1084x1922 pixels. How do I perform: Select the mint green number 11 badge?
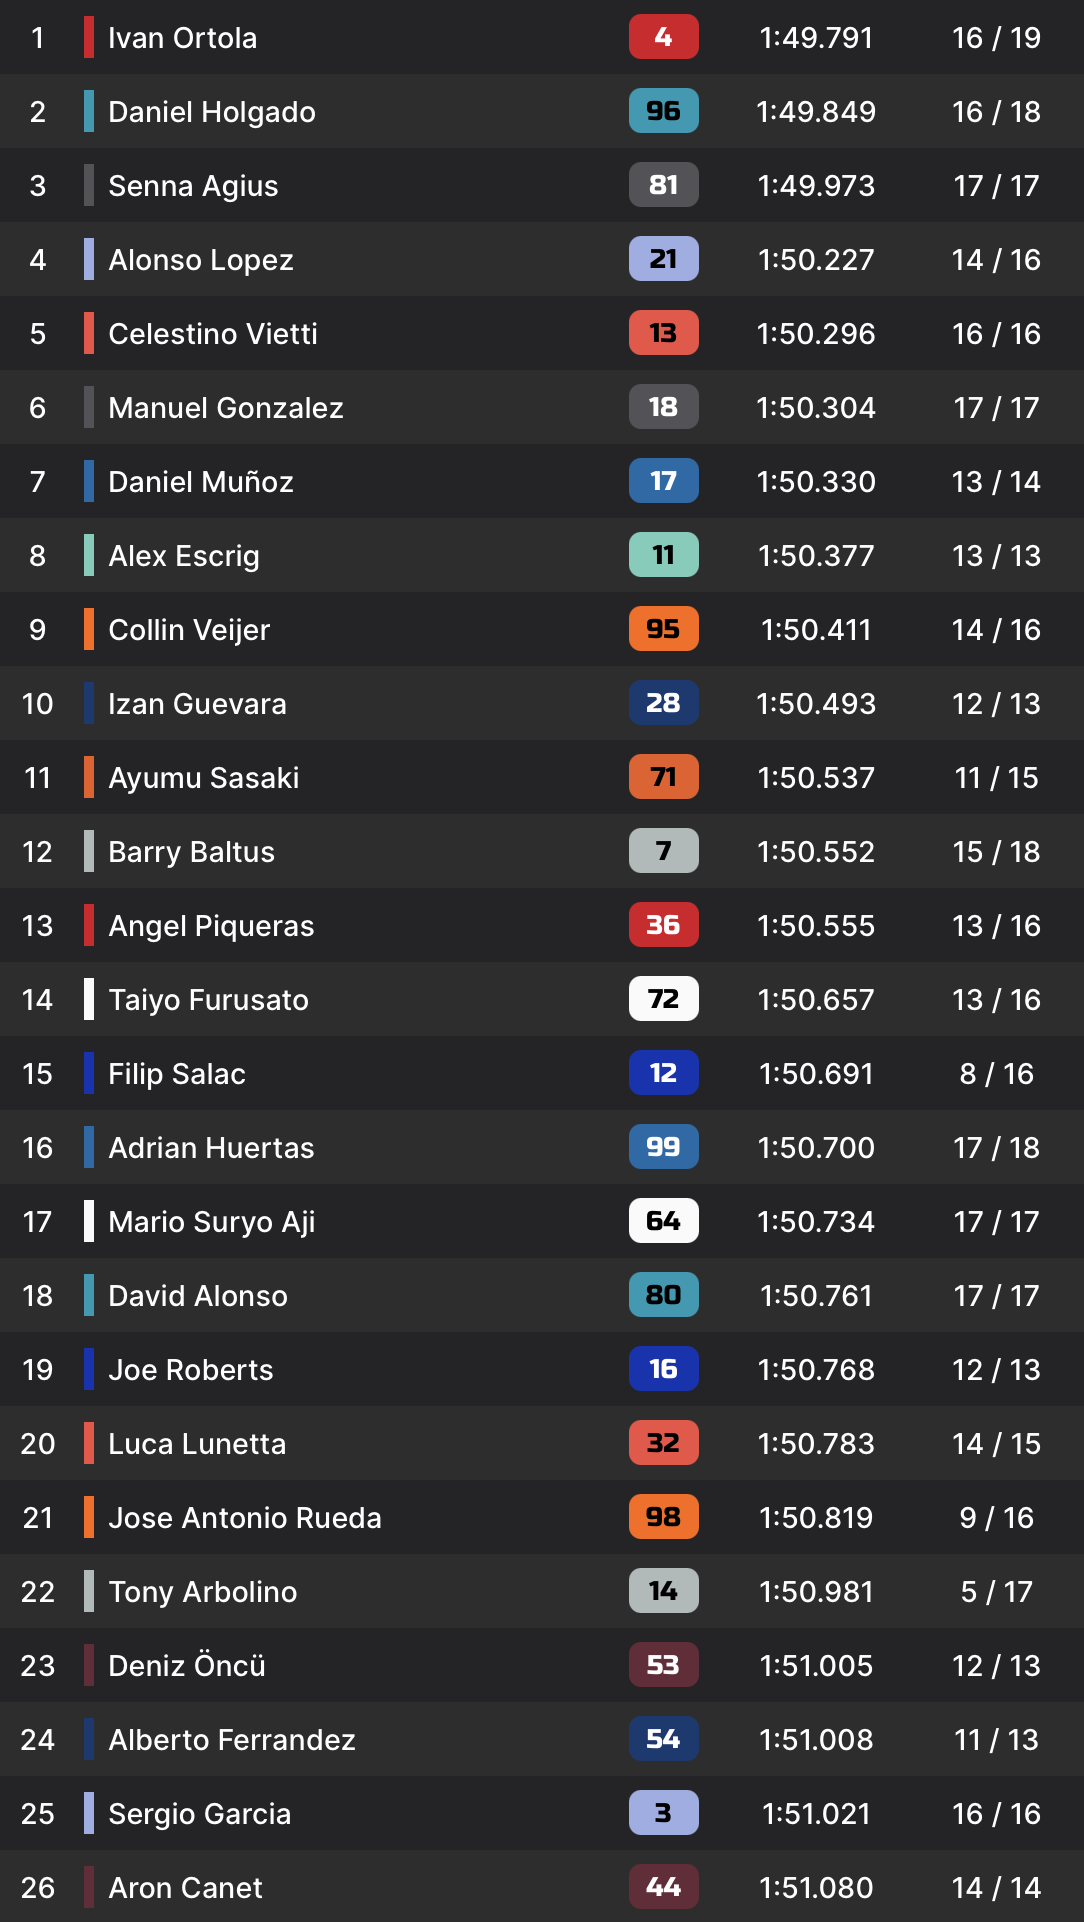(663, 555)
